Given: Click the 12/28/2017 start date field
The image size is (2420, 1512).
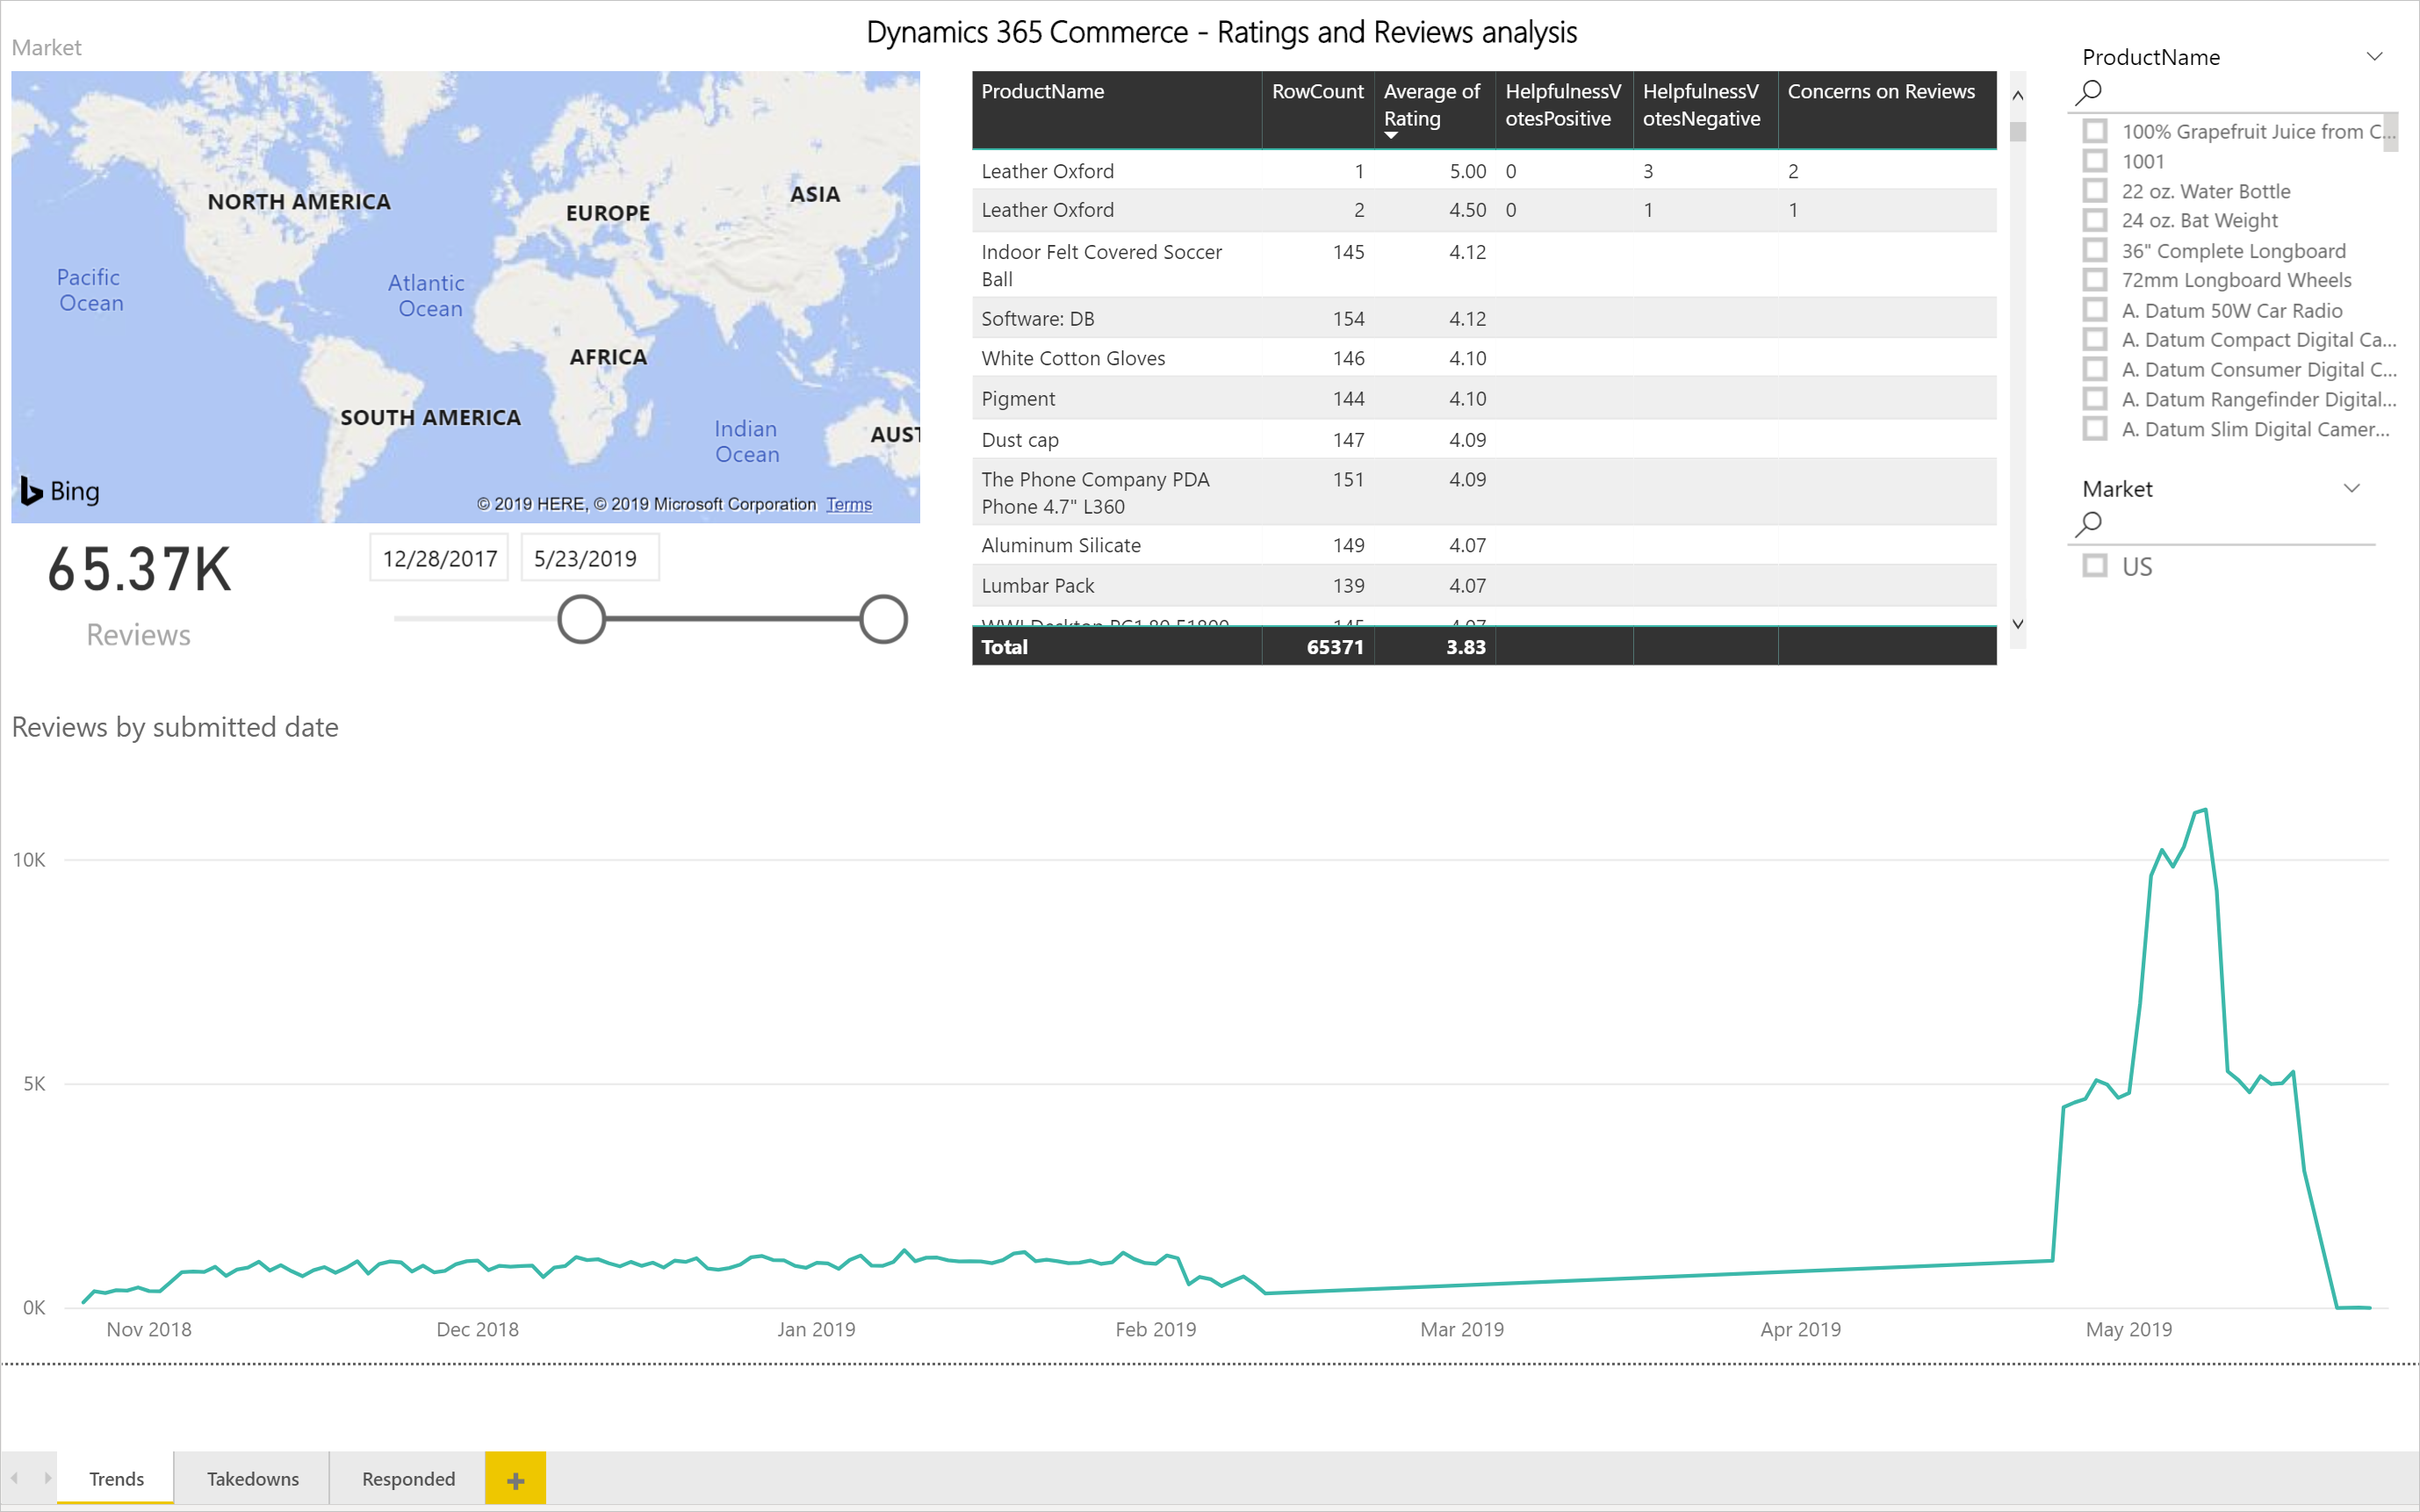Looking at the screenshot, I should 439,558.
